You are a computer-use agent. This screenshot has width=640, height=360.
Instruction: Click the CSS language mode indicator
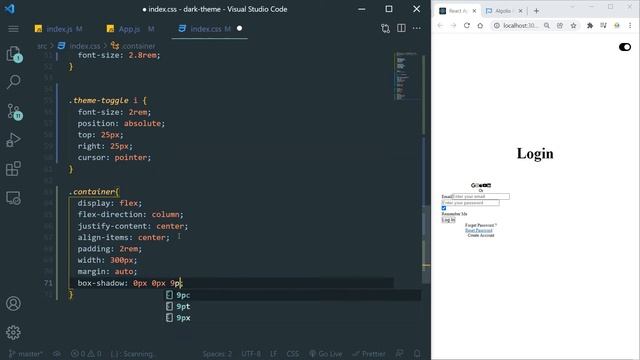click(x=293, y=354)
